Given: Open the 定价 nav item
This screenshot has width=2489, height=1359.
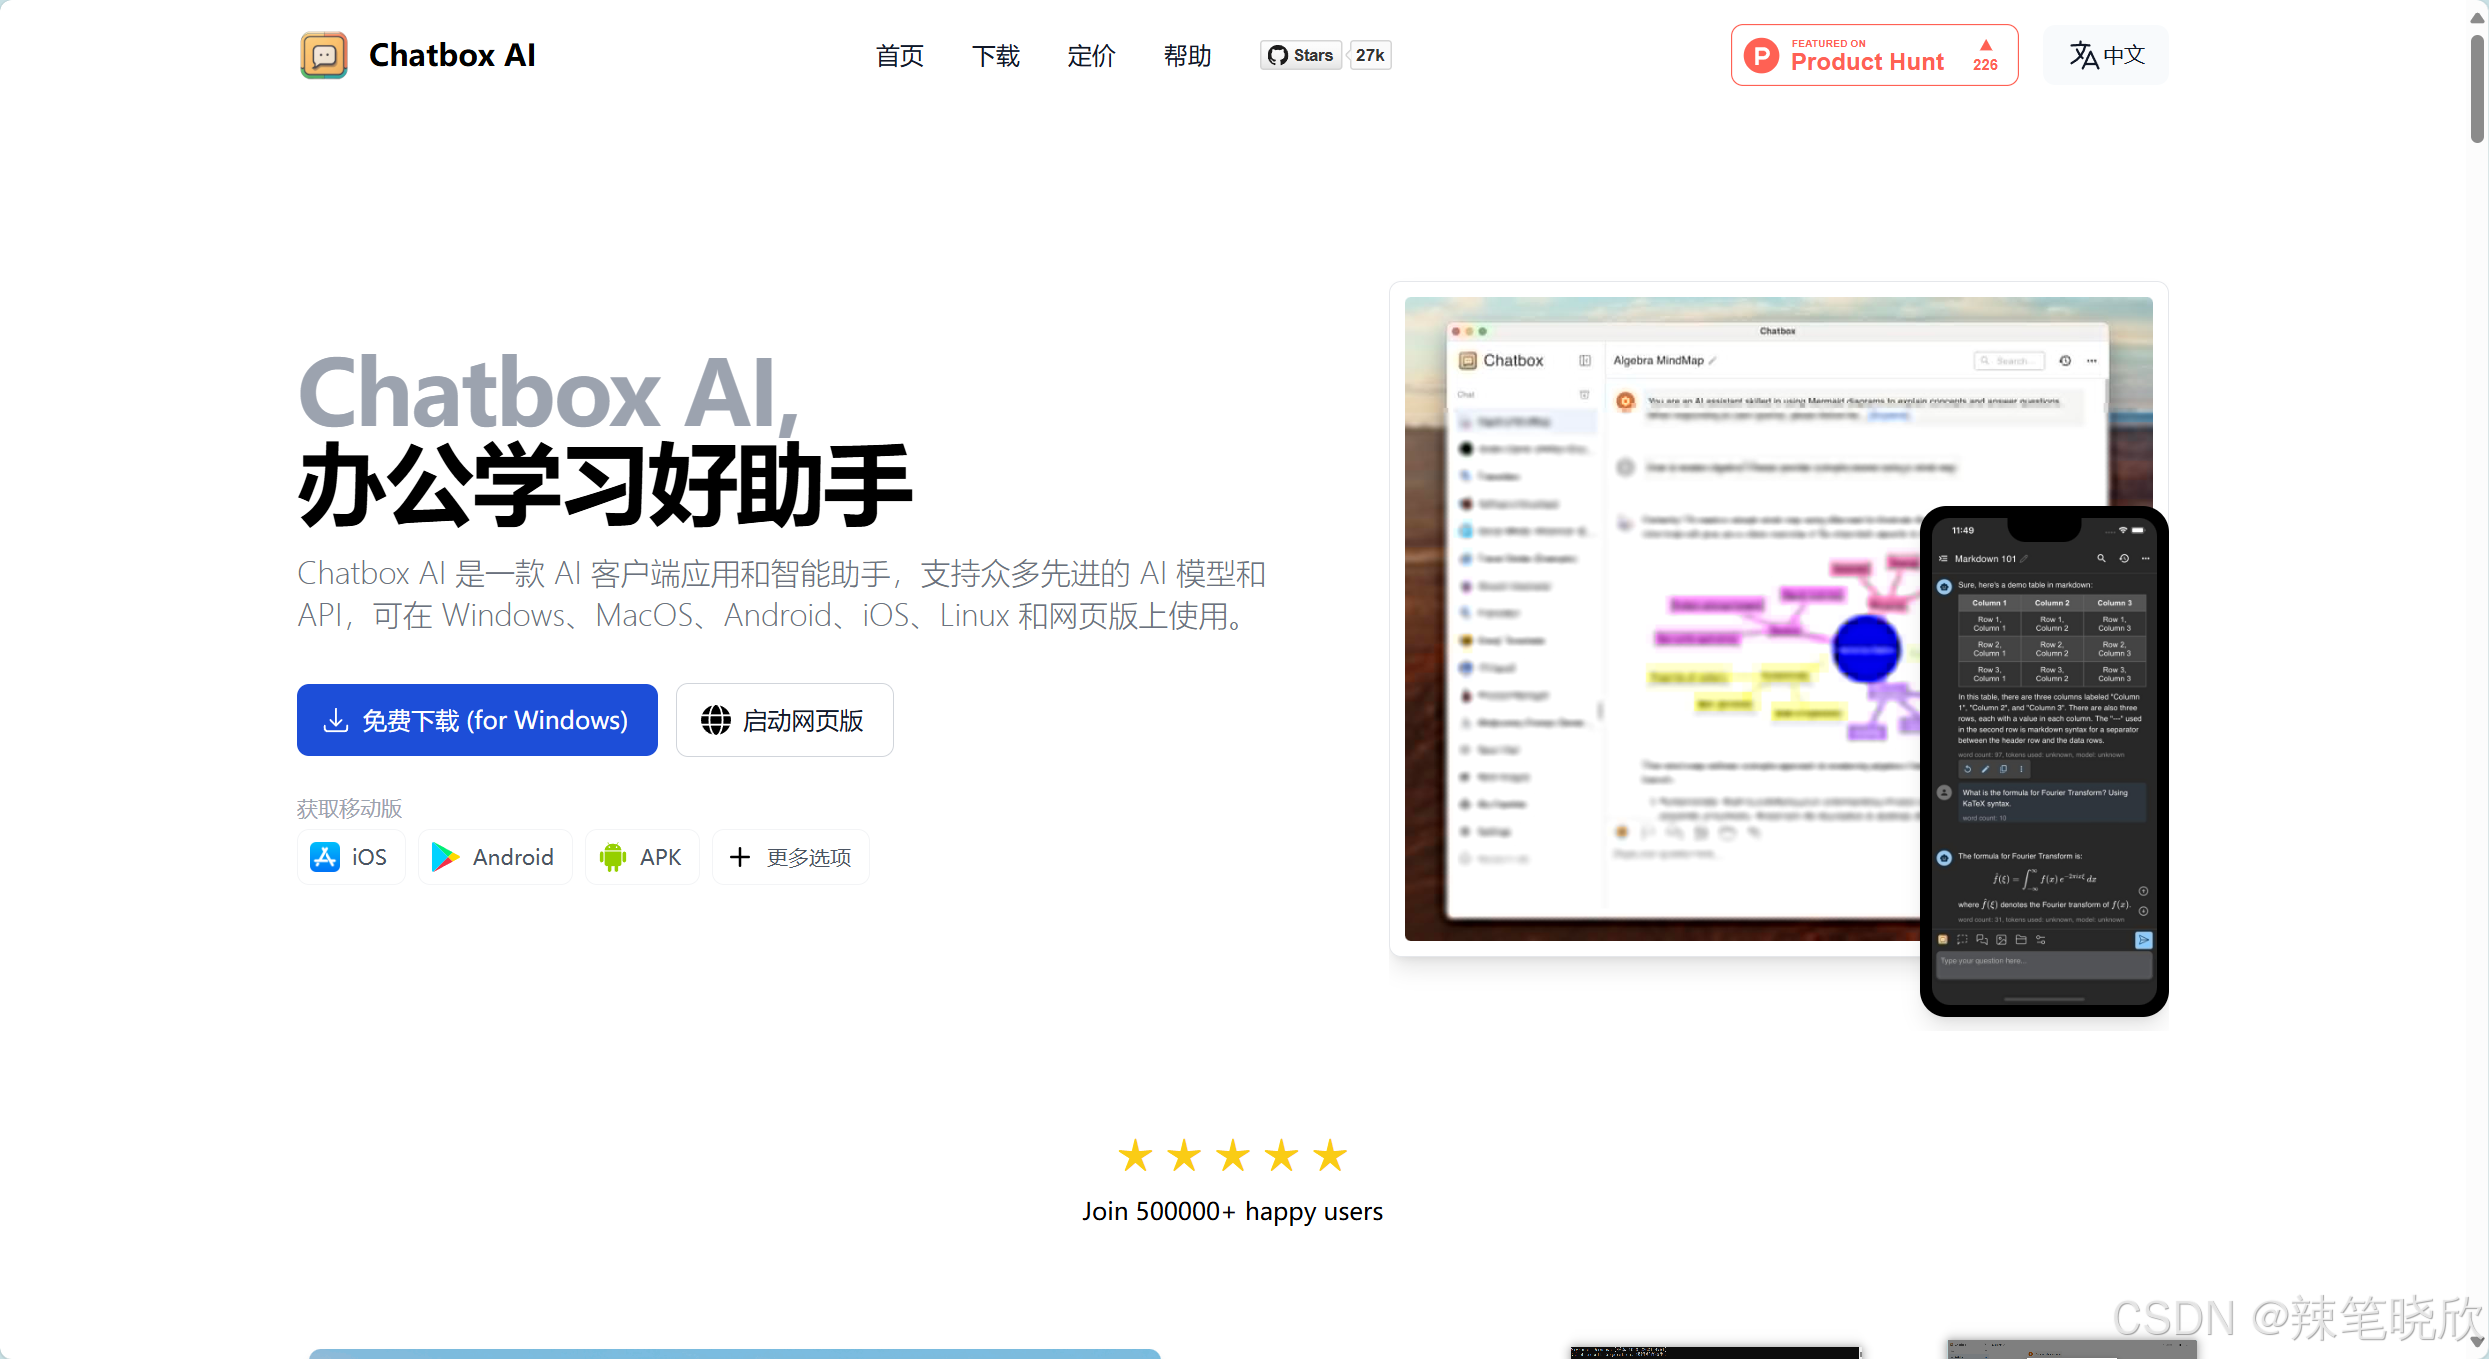Looking at the screenshot, I should [1091, 56].
